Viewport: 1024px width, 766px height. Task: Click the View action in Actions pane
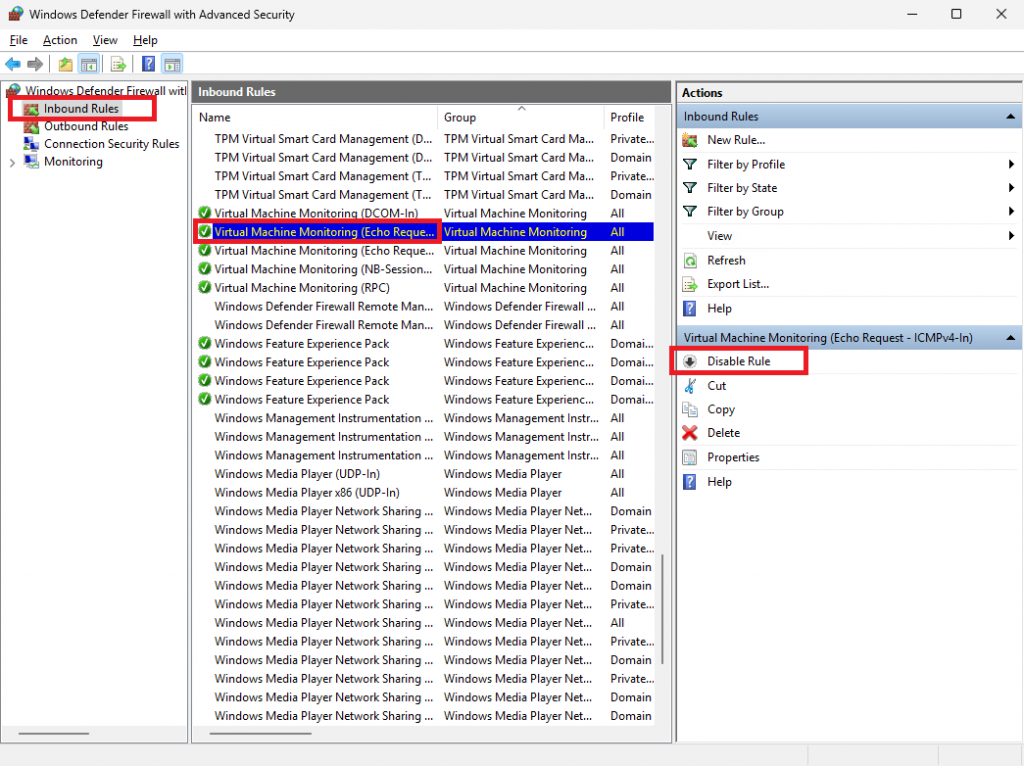719,236
